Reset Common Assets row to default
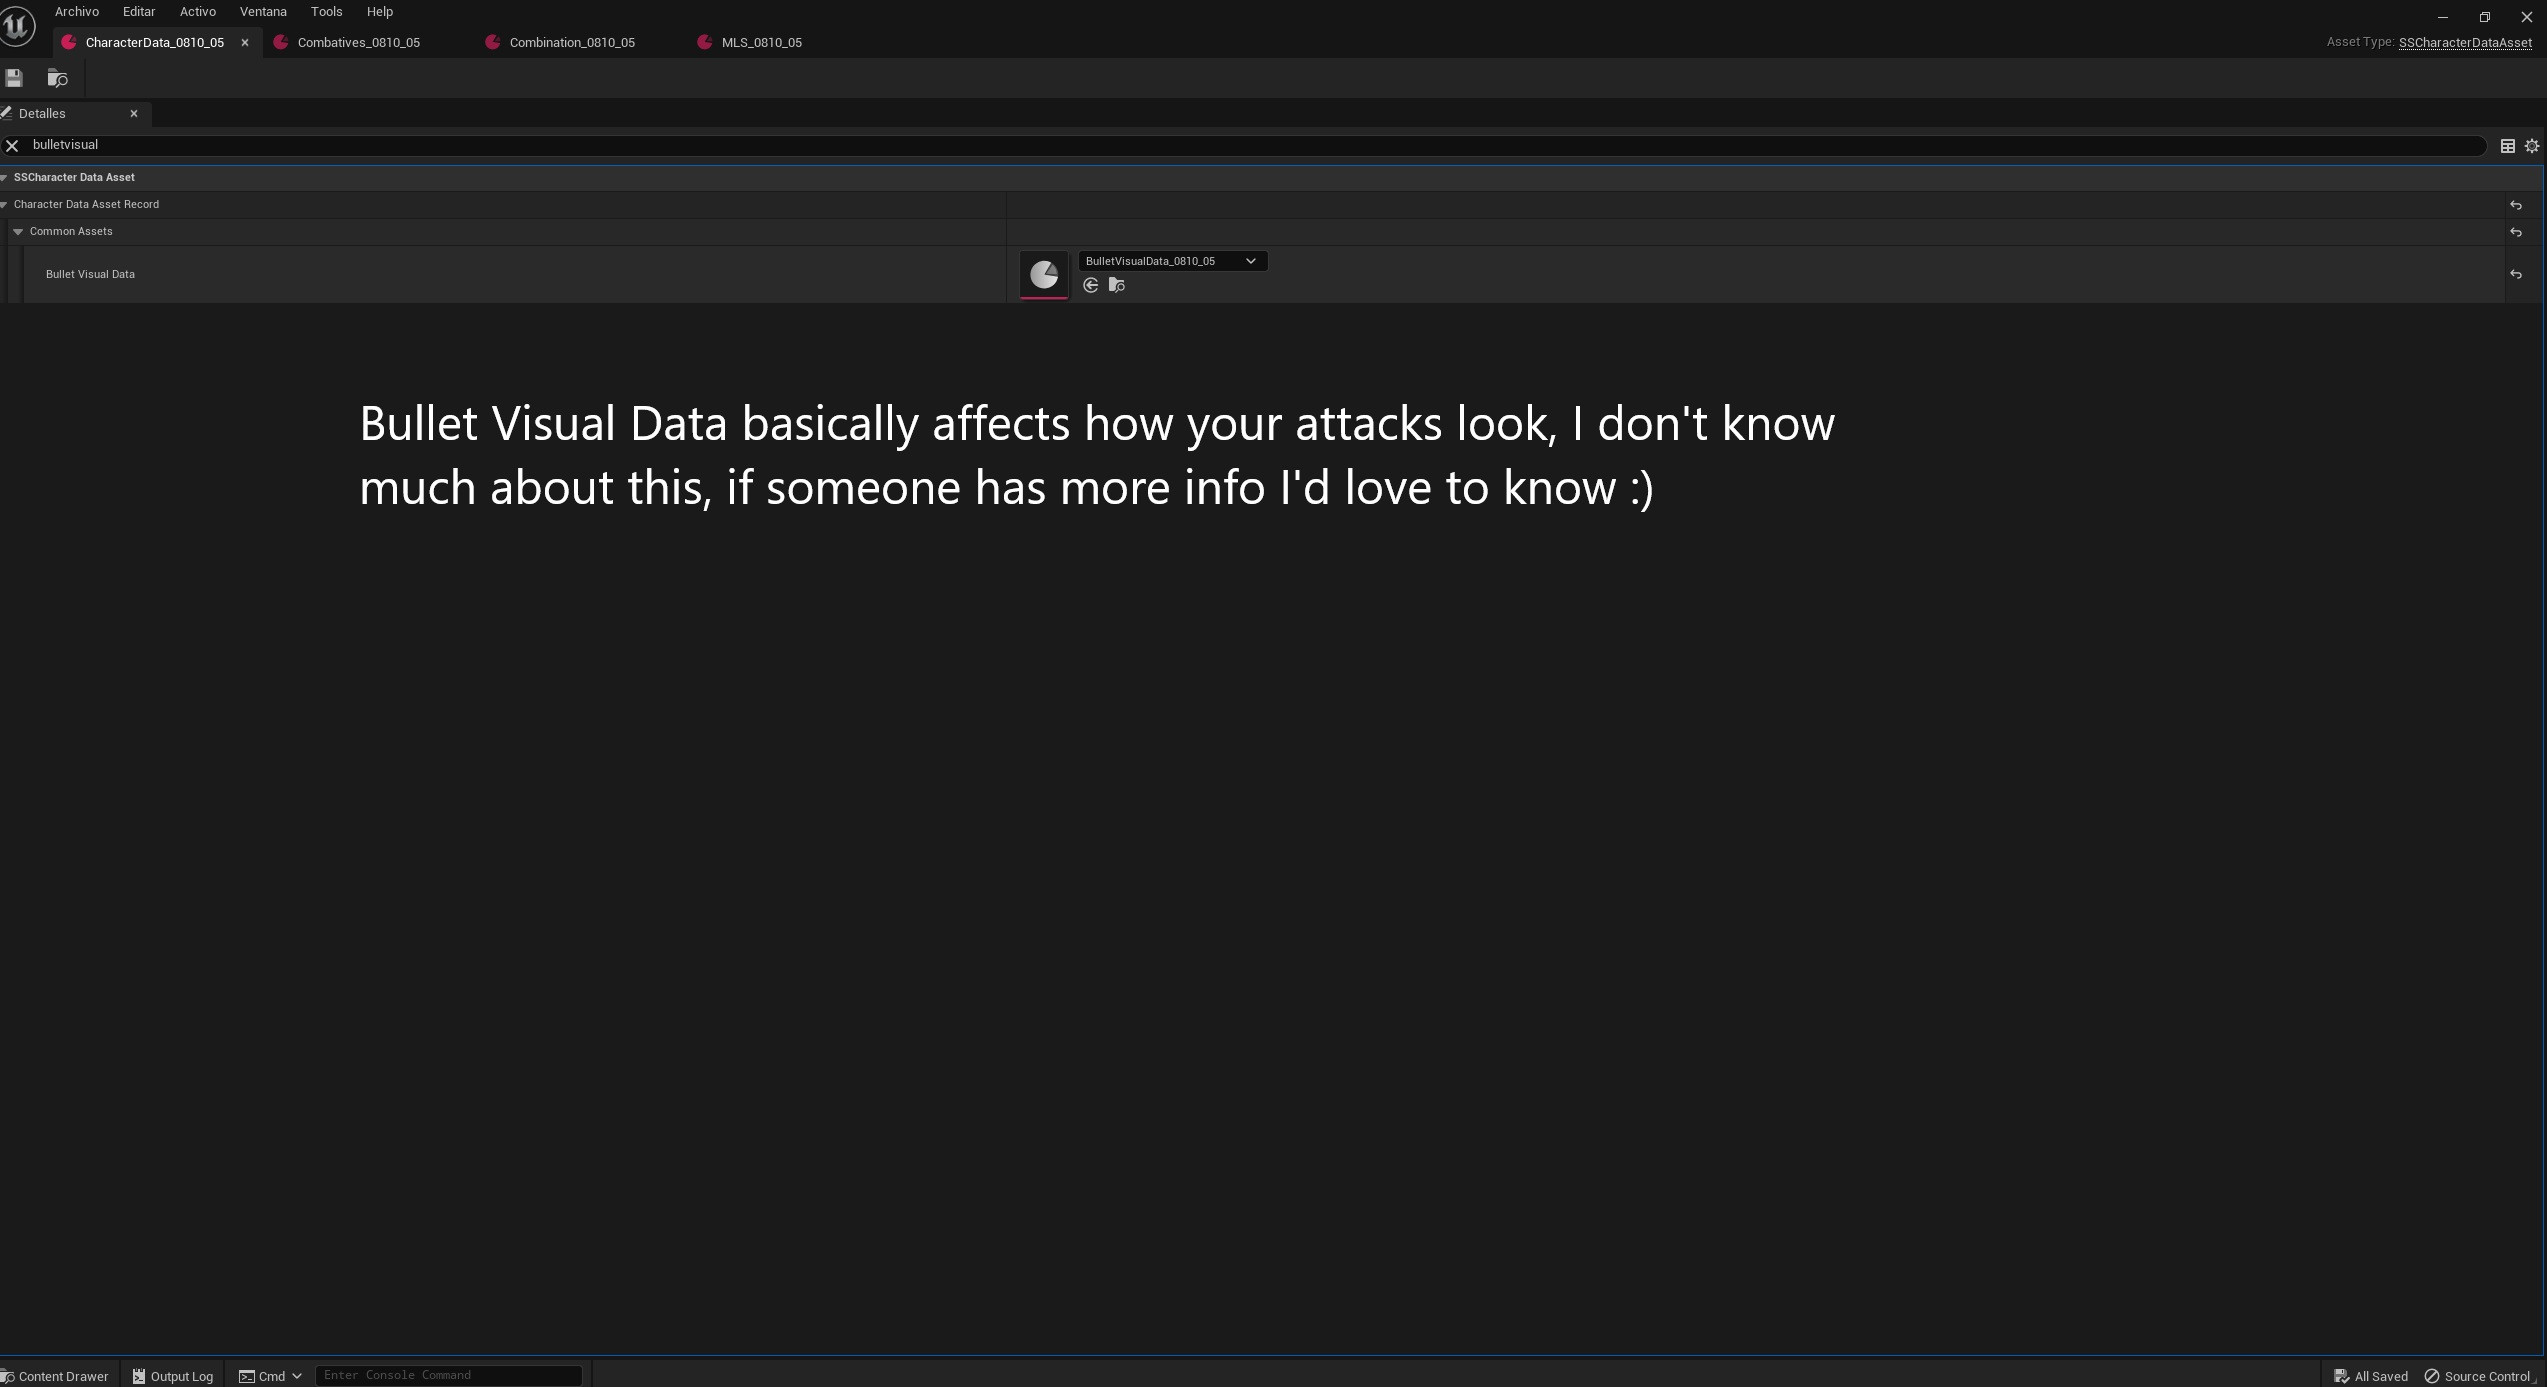 [2515, 232]
